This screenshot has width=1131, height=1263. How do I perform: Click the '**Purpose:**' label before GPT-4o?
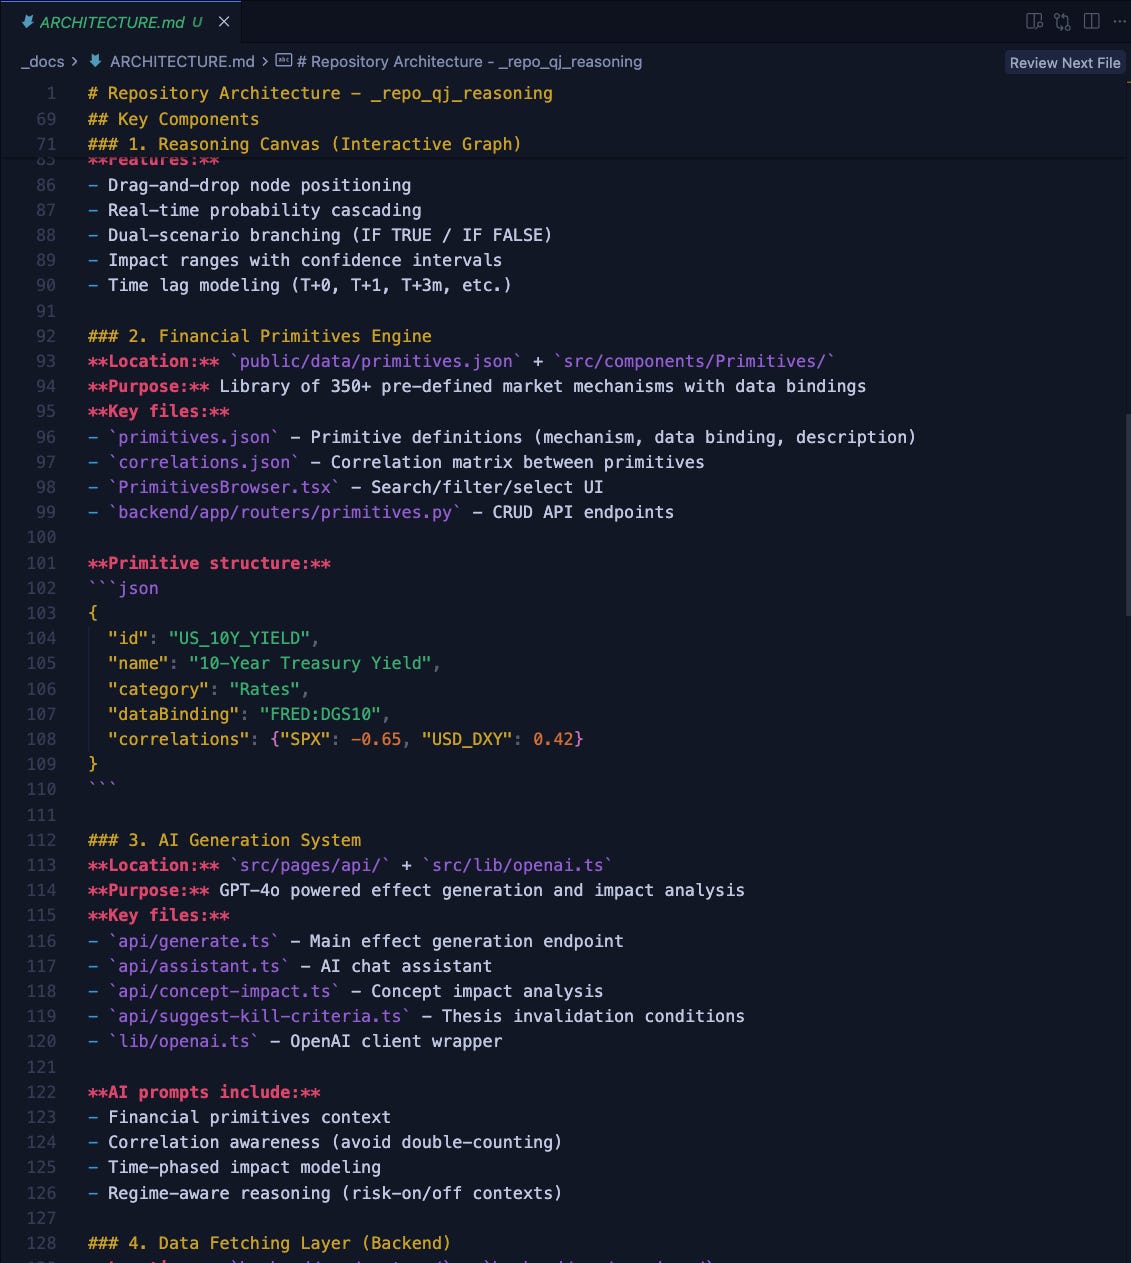149,890
